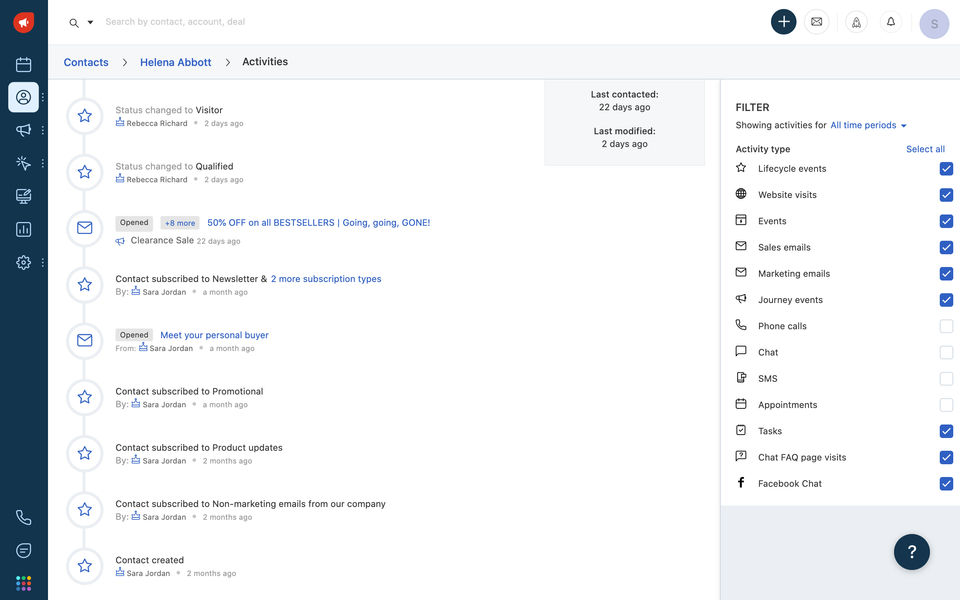Click the 'Last contacted:' label
The width and height of the screenshot is (960, 600).
click(x=624, y=94)
